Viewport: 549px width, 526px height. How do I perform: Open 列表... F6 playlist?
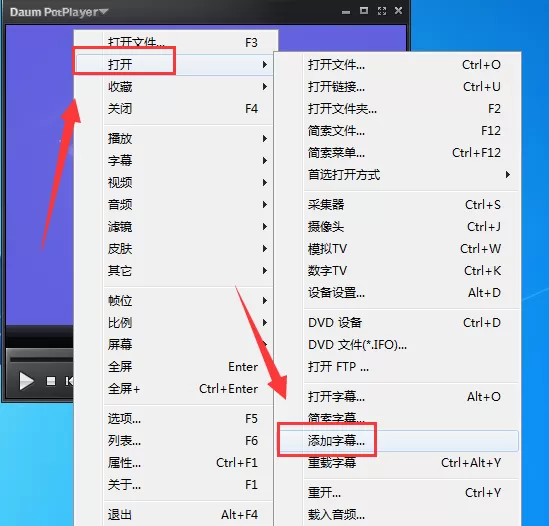pyautogui.click(x=174, y=441)
